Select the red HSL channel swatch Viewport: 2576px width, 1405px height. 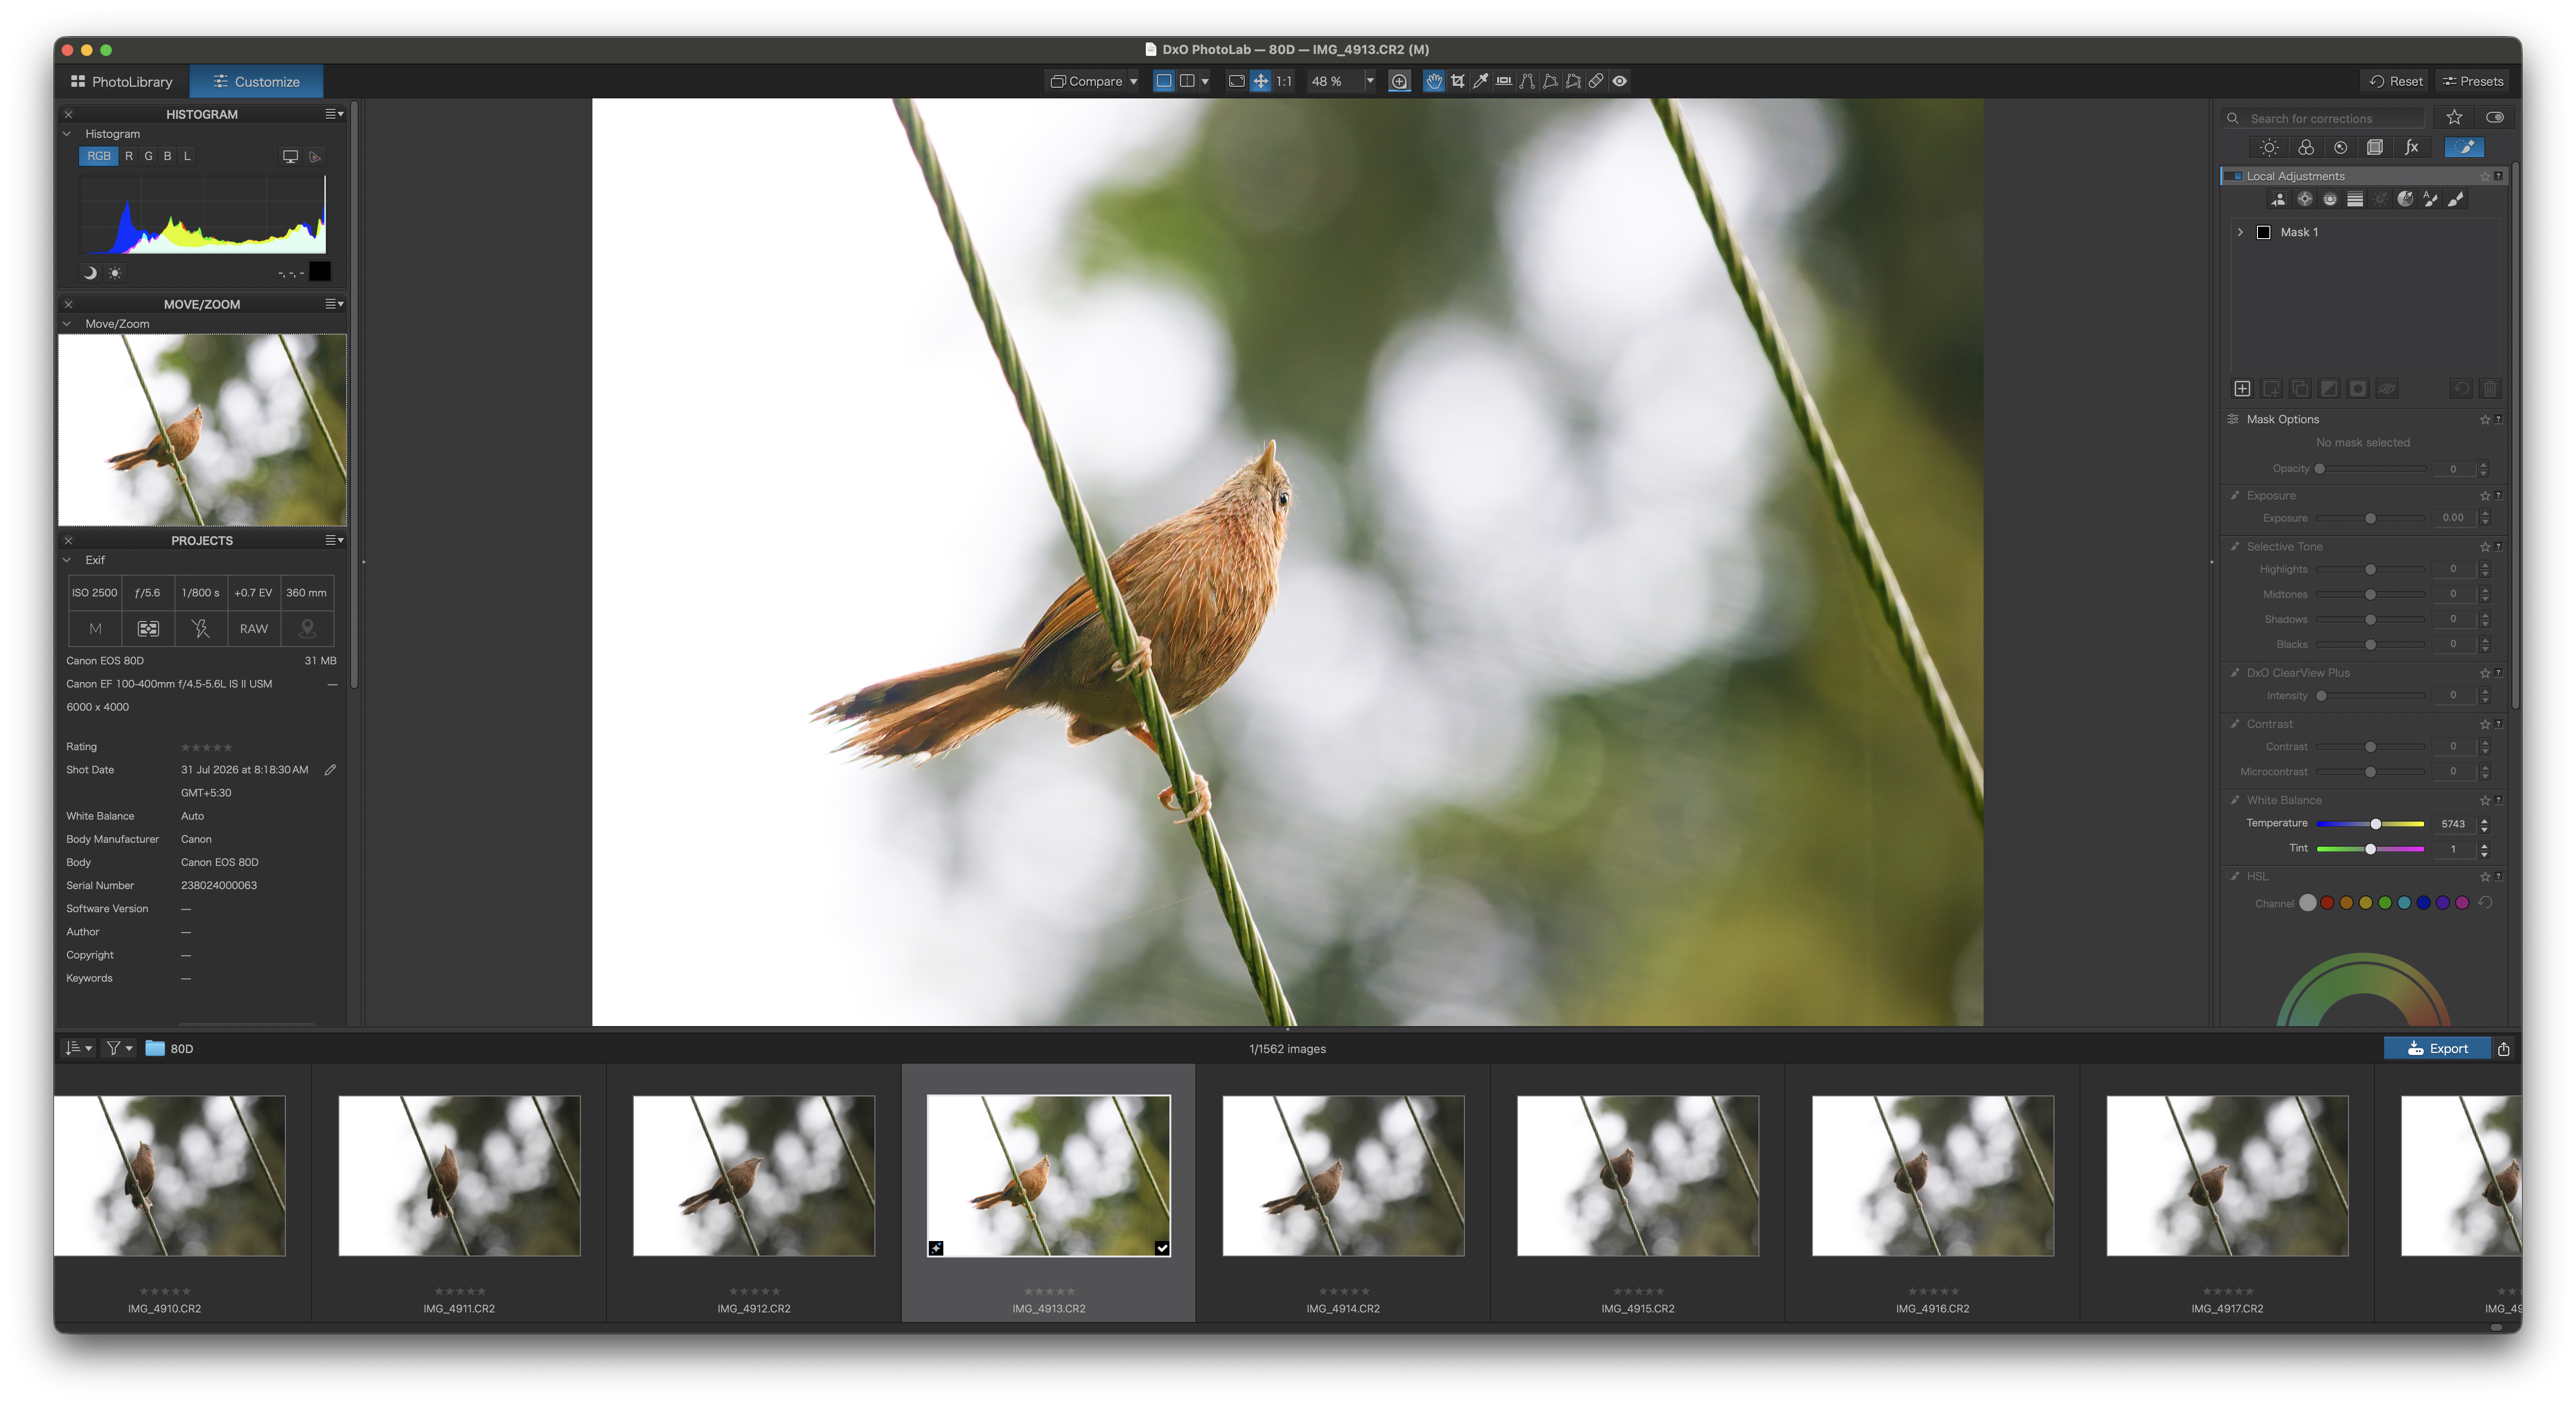coord(2327,903)
